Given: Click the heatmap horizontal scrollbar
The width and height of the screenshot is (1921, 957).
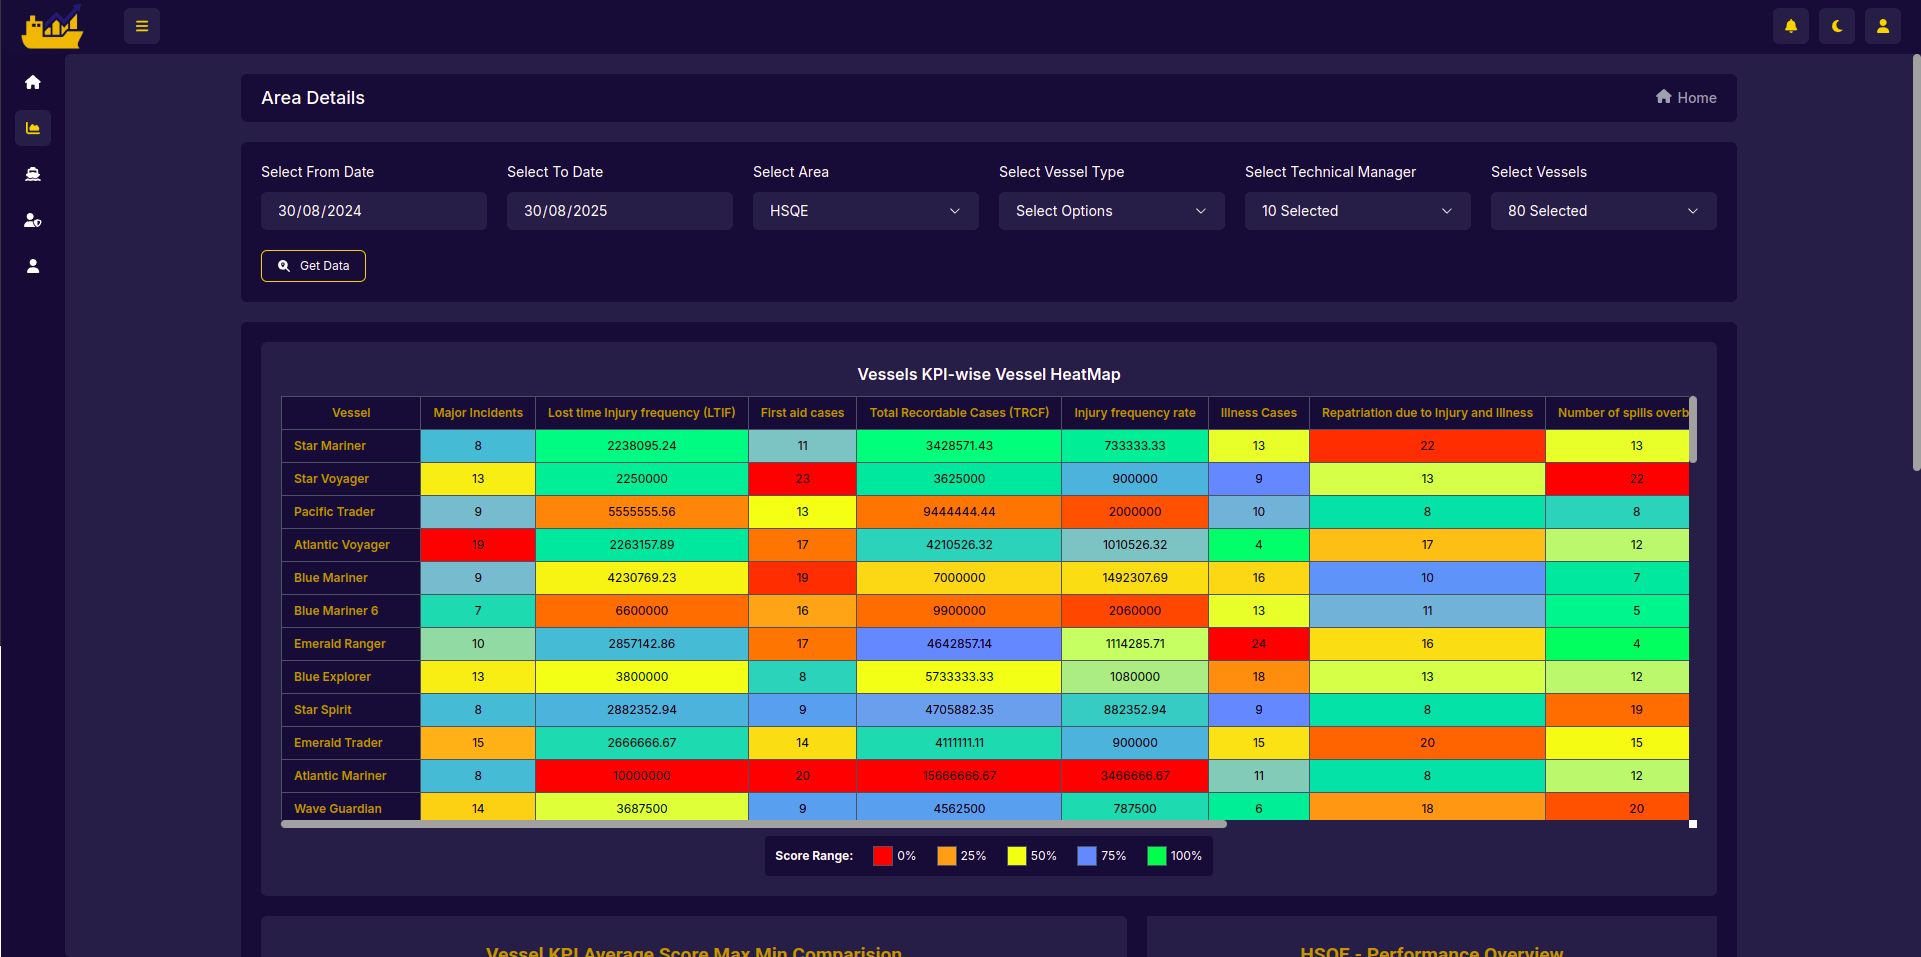Looking at the screenshot, I should coord(753,825).
